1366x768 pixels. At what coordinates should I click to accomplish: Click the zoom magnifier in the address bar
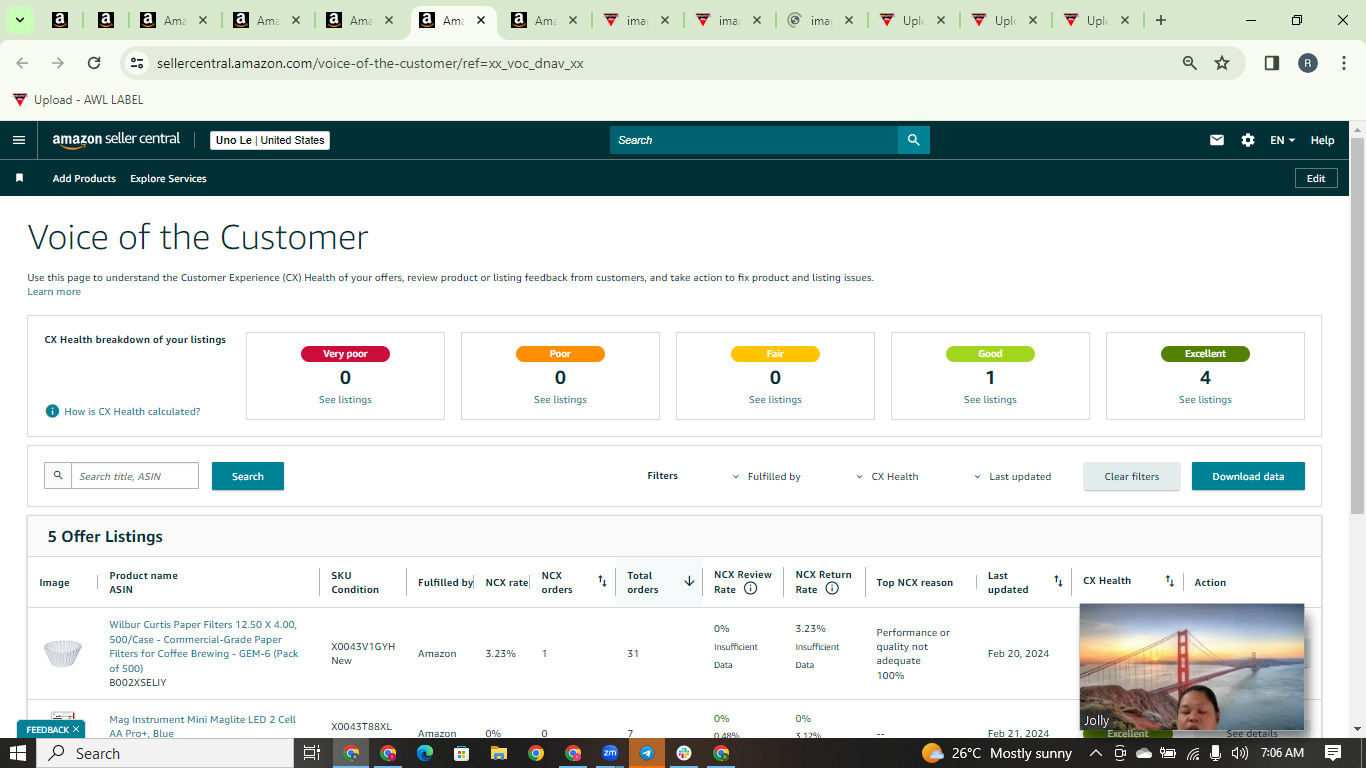[x=1190, y=63]
